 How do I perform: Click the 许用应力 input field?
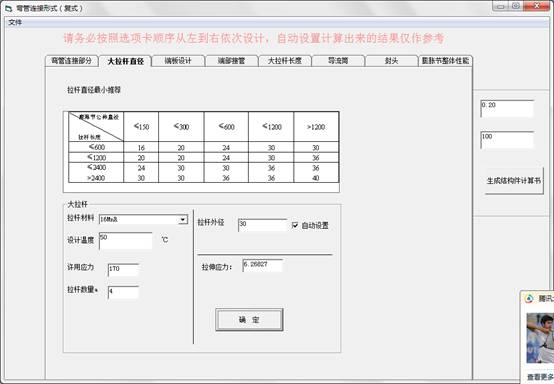pyautogui.click(x=123, y=270)
